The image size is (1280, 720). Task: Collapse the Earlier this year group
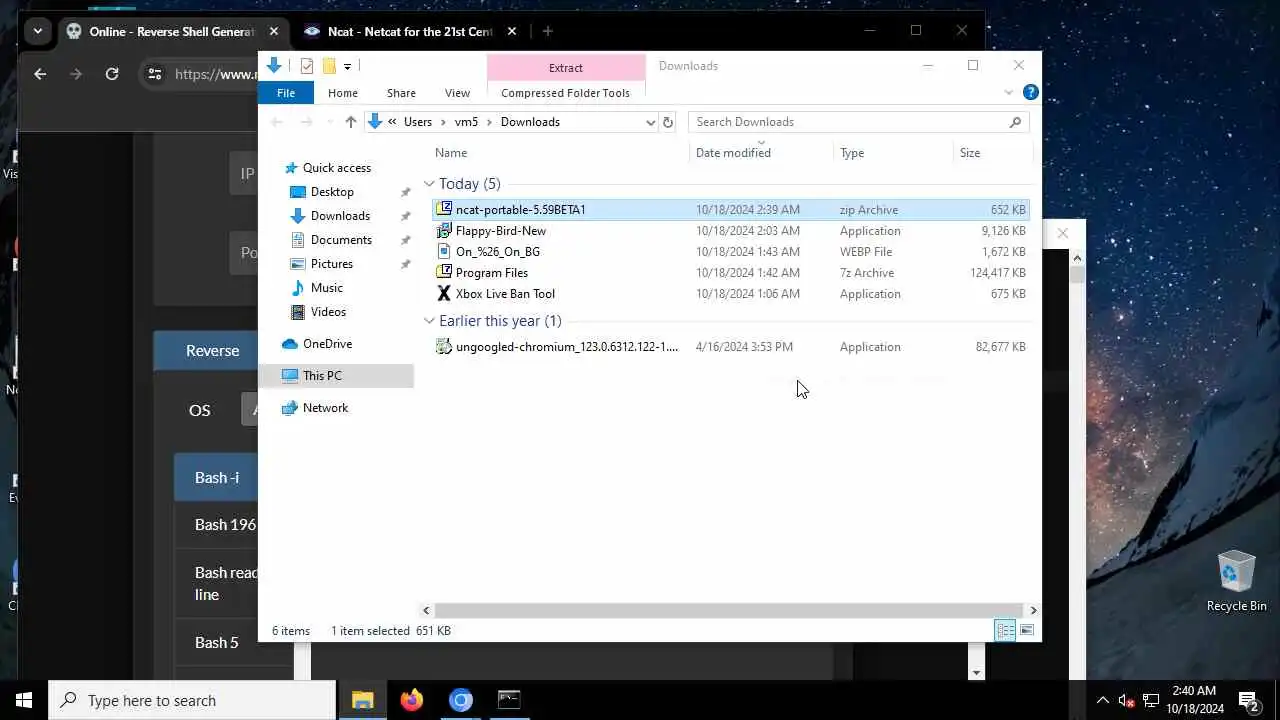tap(429, 321)
